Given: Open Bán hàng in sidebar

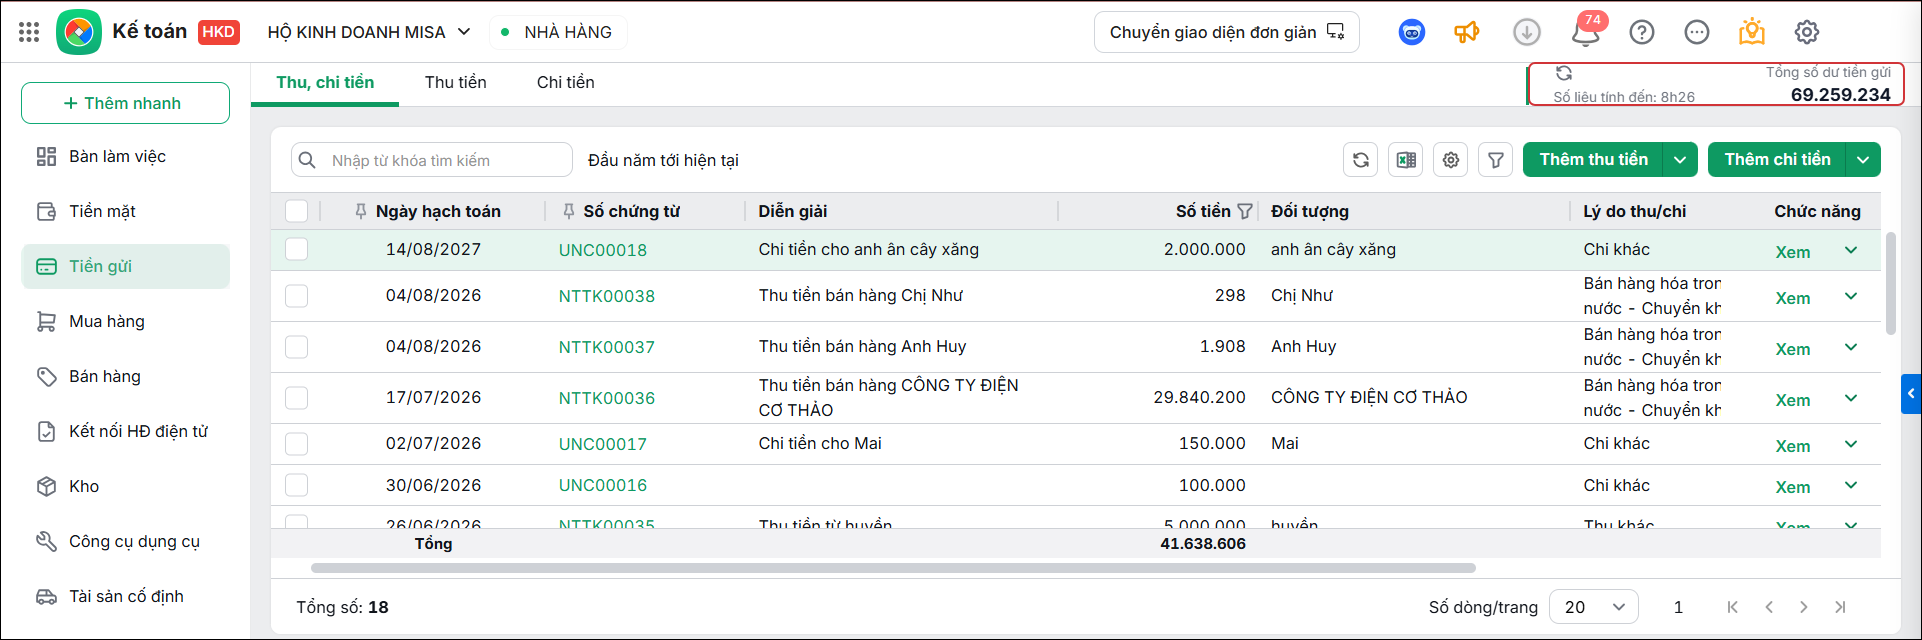Looking at the screenshot, I should pos(125,376).
